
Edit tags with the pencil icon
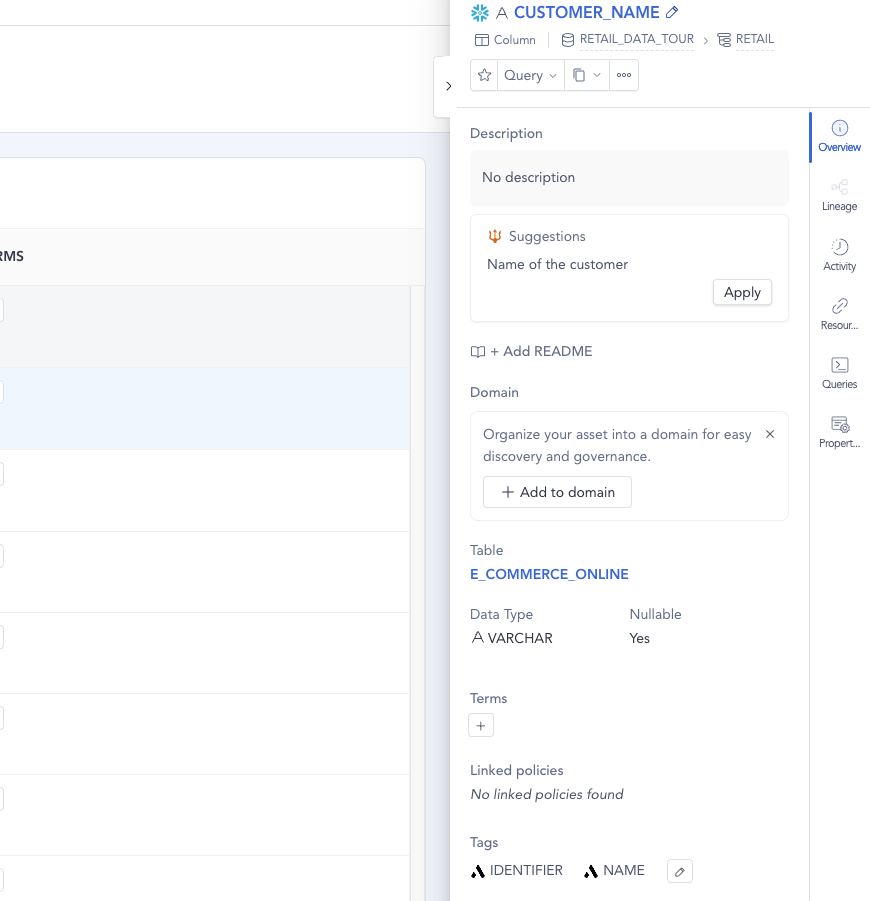click(x=679, y=872)
